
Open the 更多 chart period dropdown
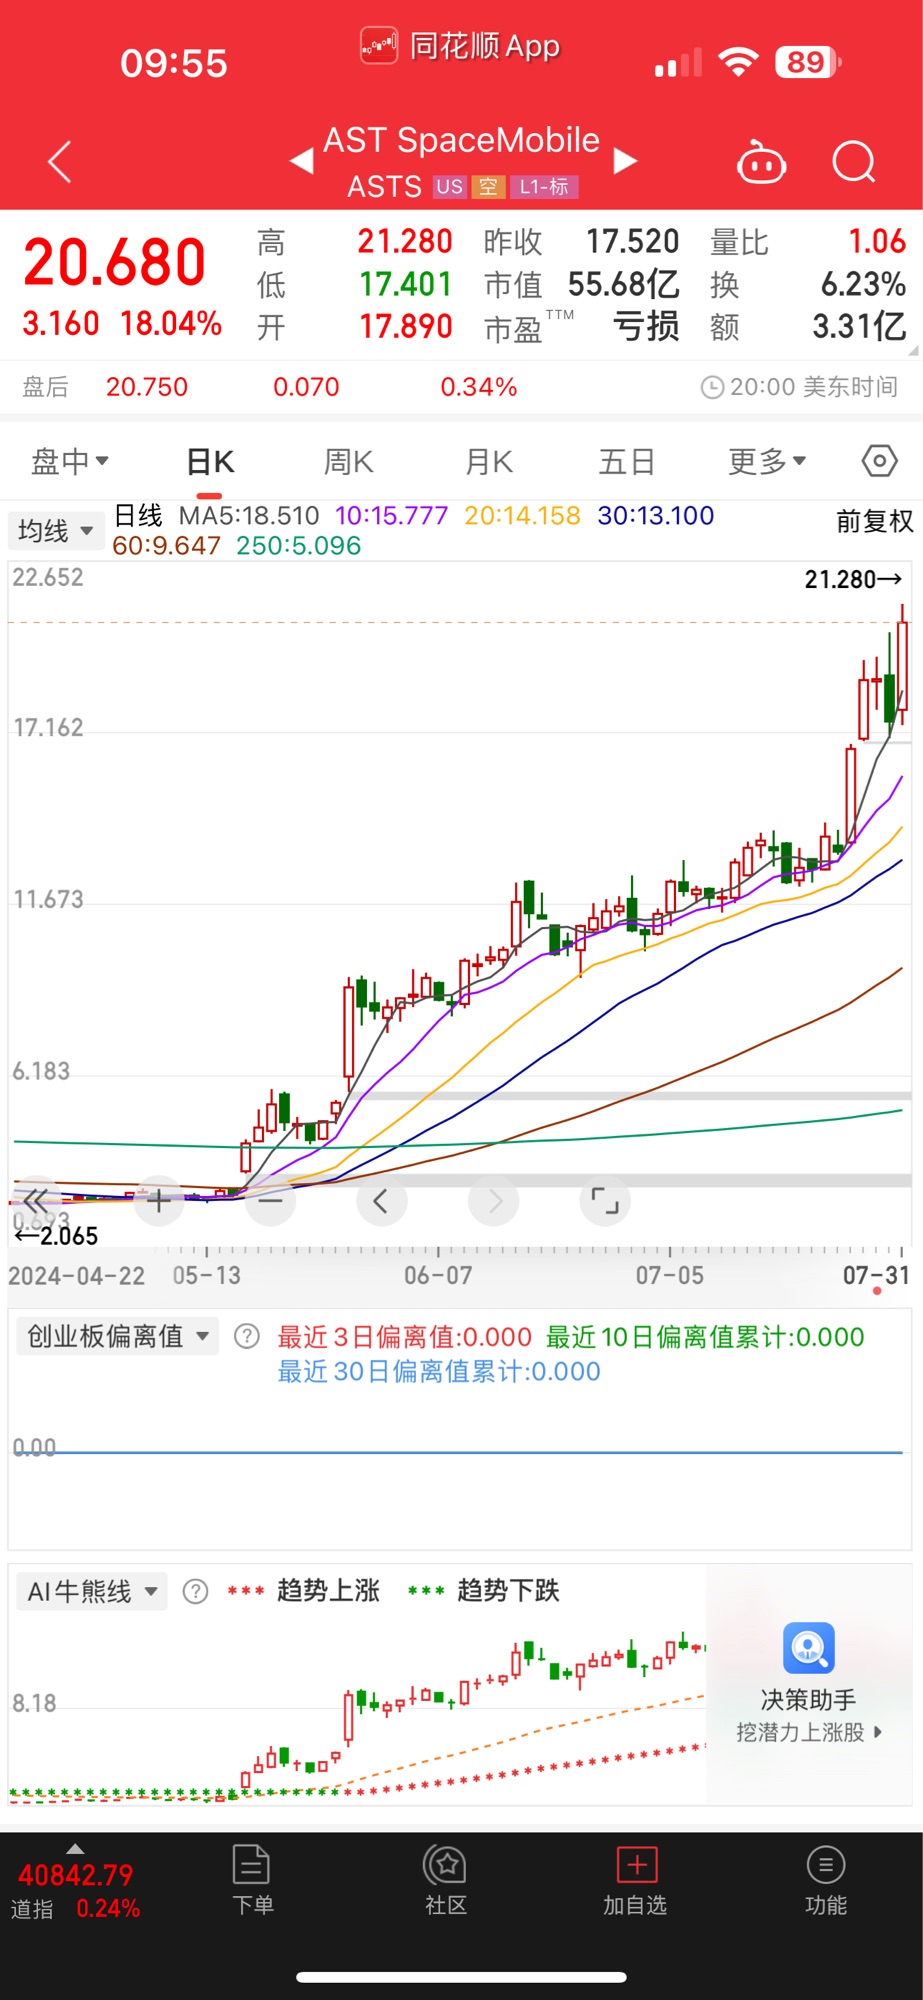[x=767, y=461]
